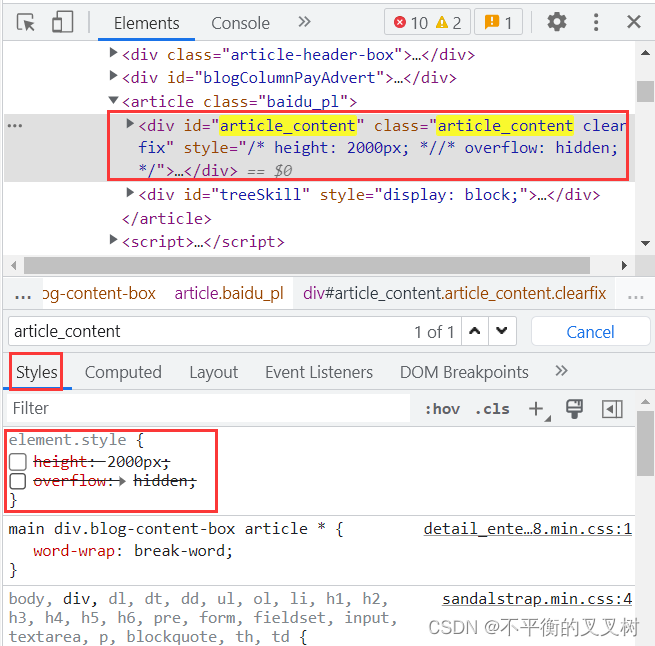Click the DOM tree horizontal scrollbar thumb

coord(307,265)
